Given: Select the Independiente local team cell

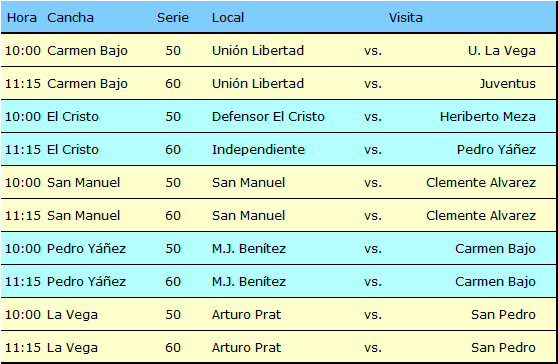Looking at the screenshot, I should tap(258, 149).
